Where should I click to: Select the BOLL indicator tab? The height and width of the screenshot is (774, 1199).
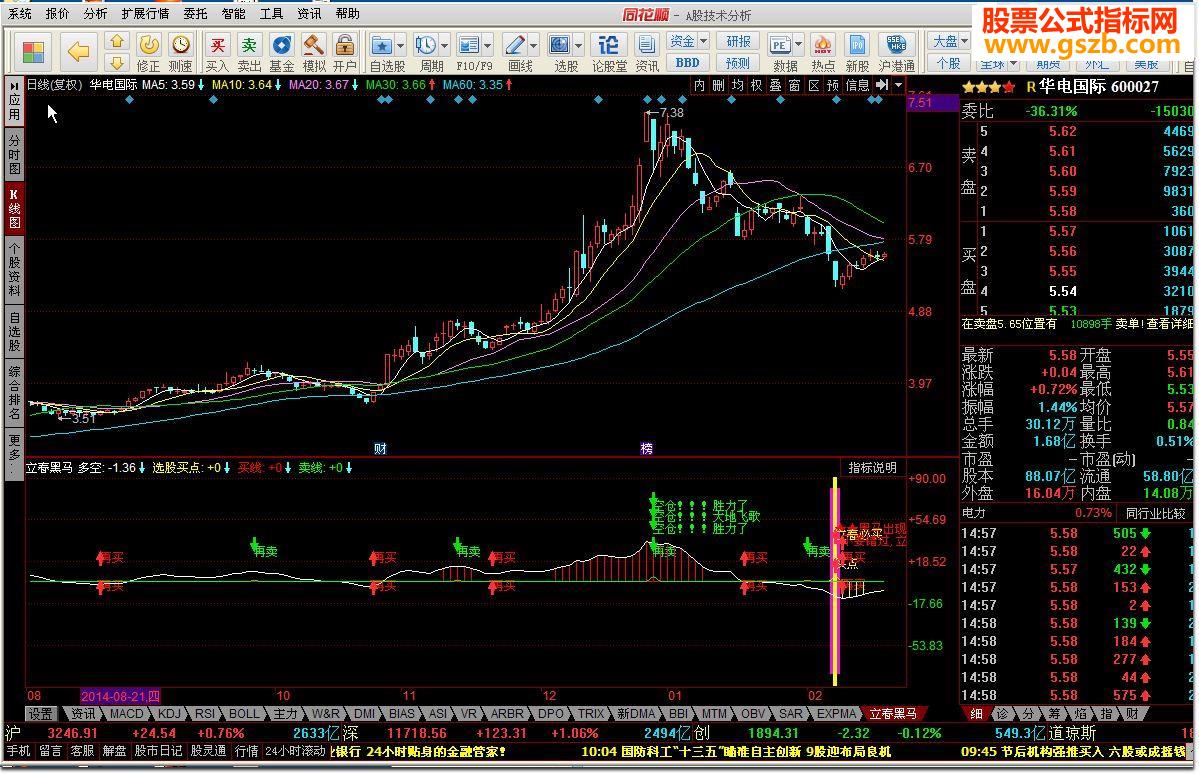244,714
